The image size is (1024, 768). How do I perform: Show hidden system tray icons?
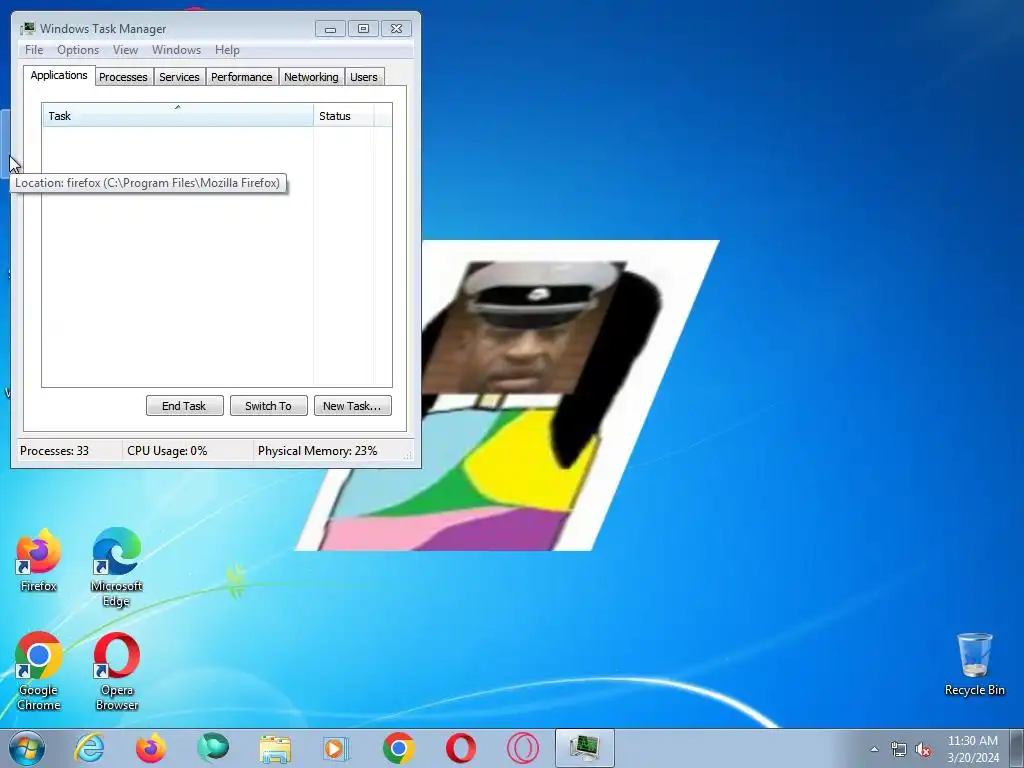click(x=874, y=749)
